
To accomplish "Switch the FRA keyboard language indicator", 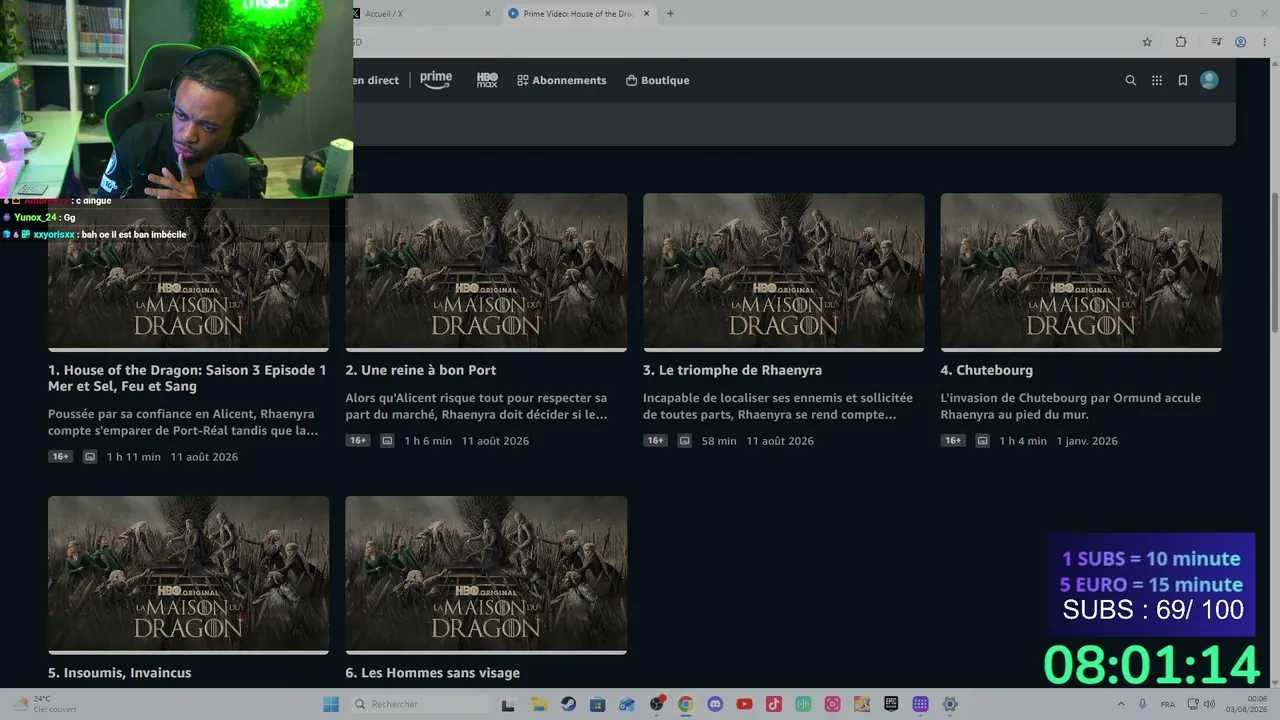I will 1168,704.
